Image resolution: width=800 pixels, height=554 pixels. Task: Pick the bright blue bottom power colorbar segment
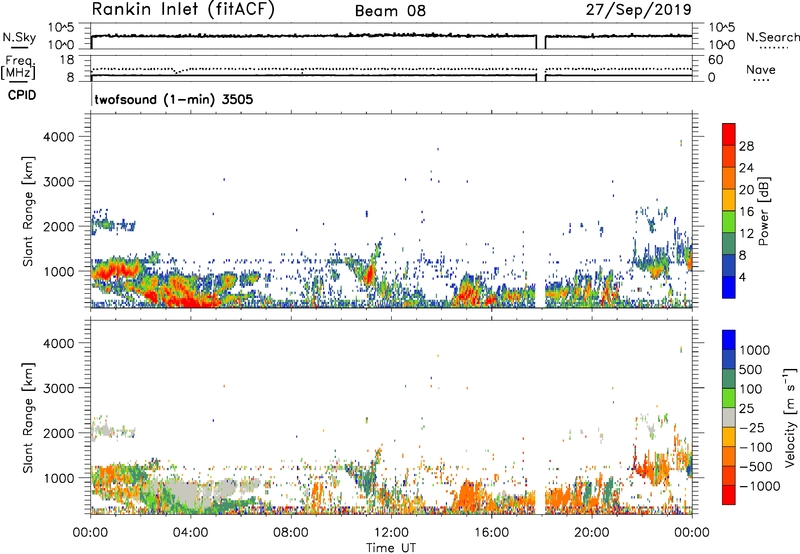[x=729, y=287]
